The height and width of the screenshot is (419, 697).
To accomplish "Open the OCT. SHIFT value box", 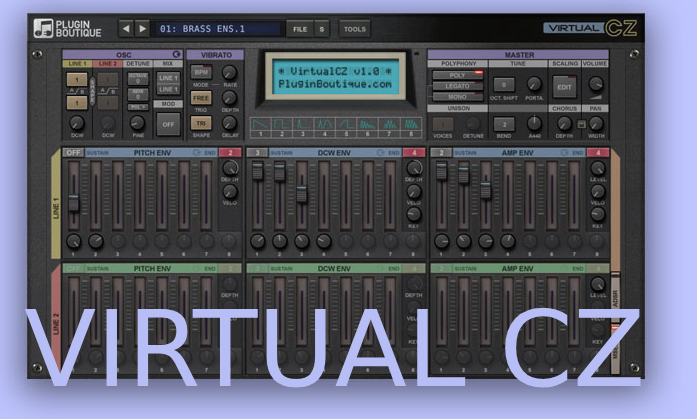I will click(504, 84).
